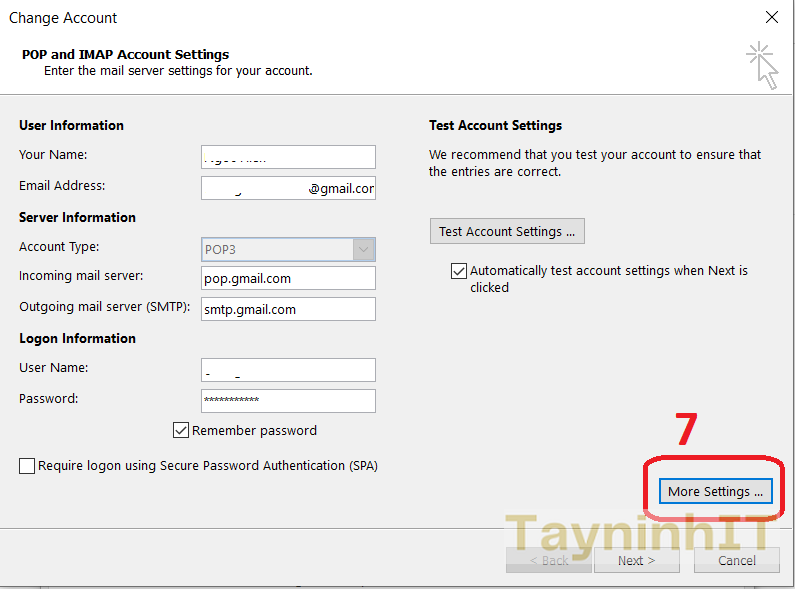Toggle the Remember password checkbox

point(181,430)
